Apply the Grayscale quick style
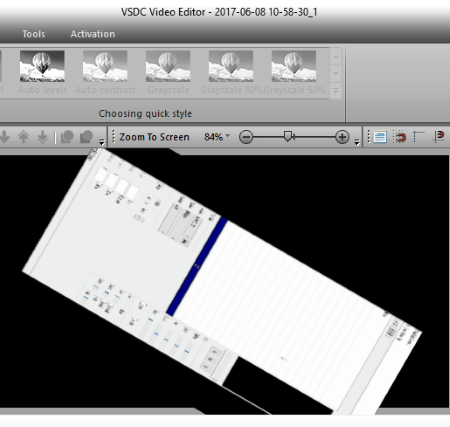Screen dimensions: 450x427 tap(168, 72)
